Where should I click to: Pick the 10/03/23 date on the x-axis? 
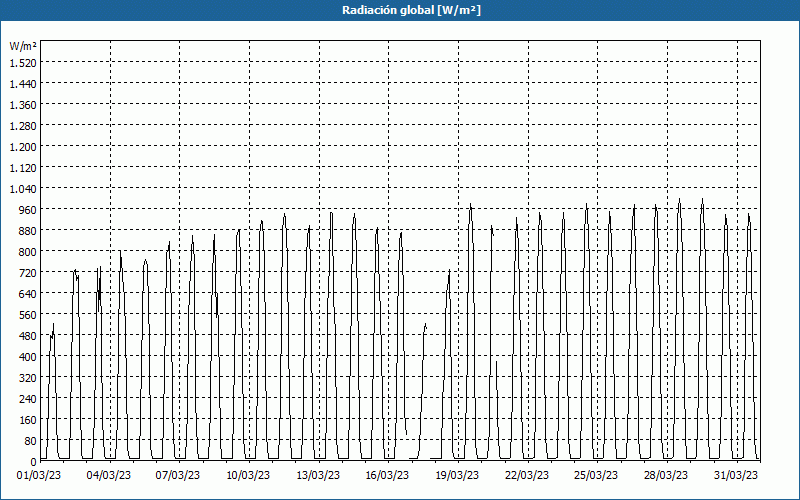click(x=248, y=475)
